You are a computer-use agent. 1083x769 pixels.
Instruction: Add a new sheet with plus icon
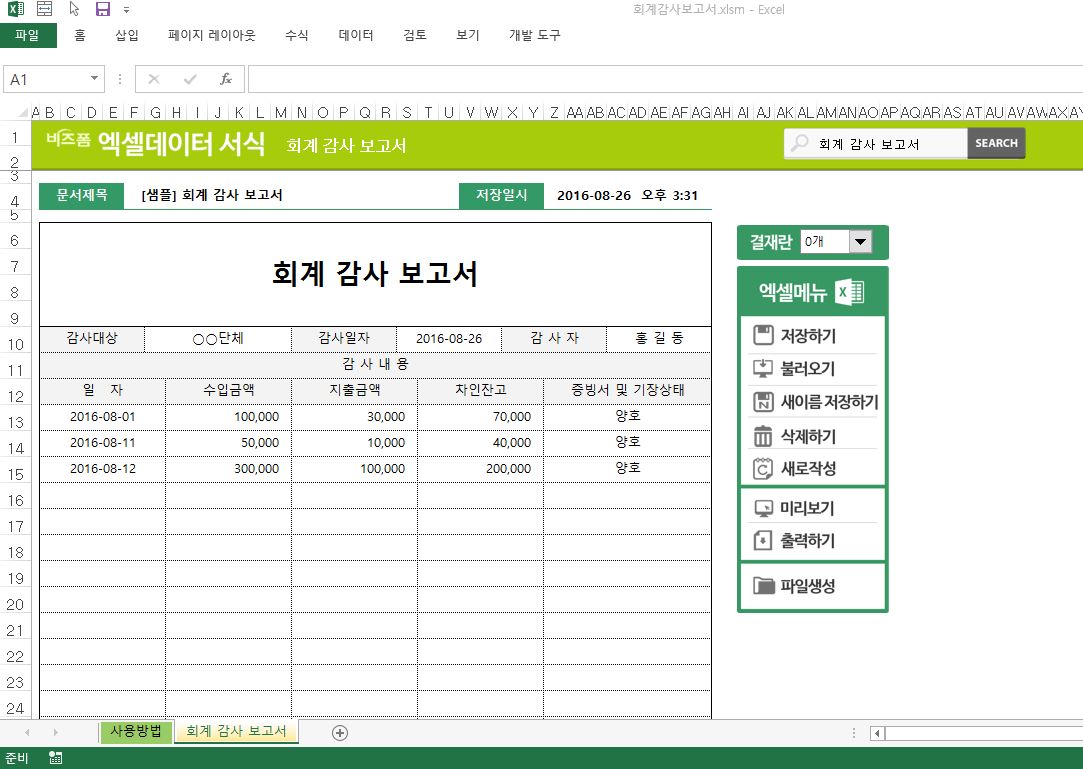340,733
